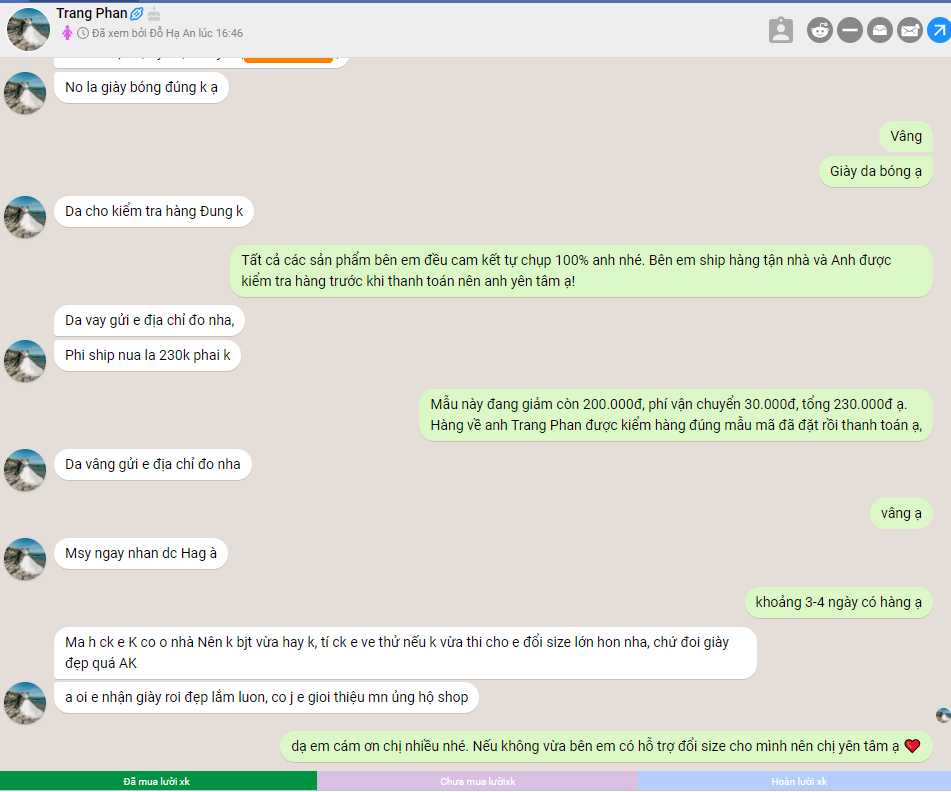Select the green 'Đã mua lười xk' tag
The height and width of the screenshot is (792, 951).
point(157,781)
